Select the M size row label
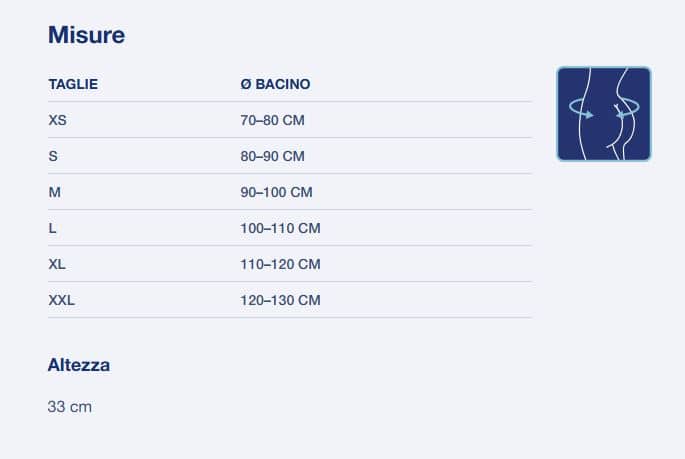 tap(55, 192)
